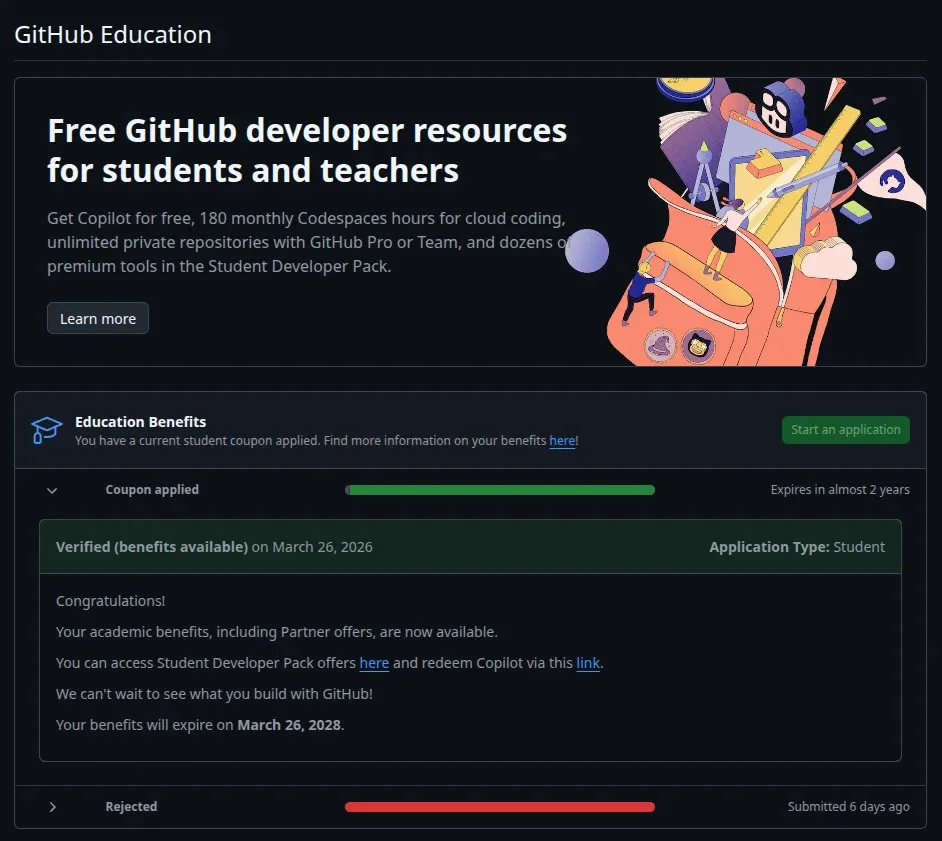Open the 'here' link about your benefits
The width and height of the screenshot is (942, 841).
tap(562, 440)
